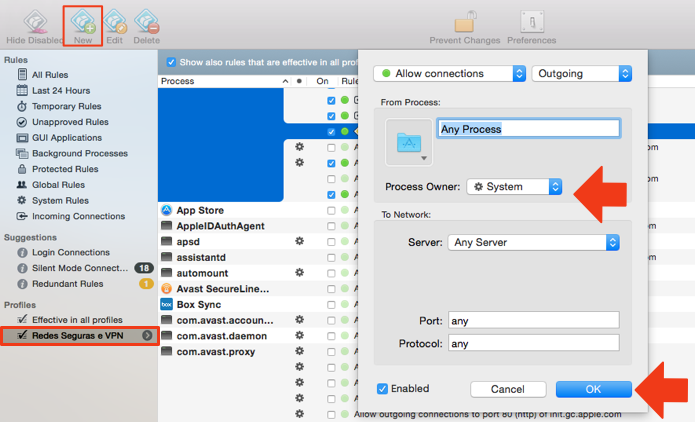Enable the App Store rule checkbox
Viewport: 695px width, 422px height.
click(x=331, y=211)
